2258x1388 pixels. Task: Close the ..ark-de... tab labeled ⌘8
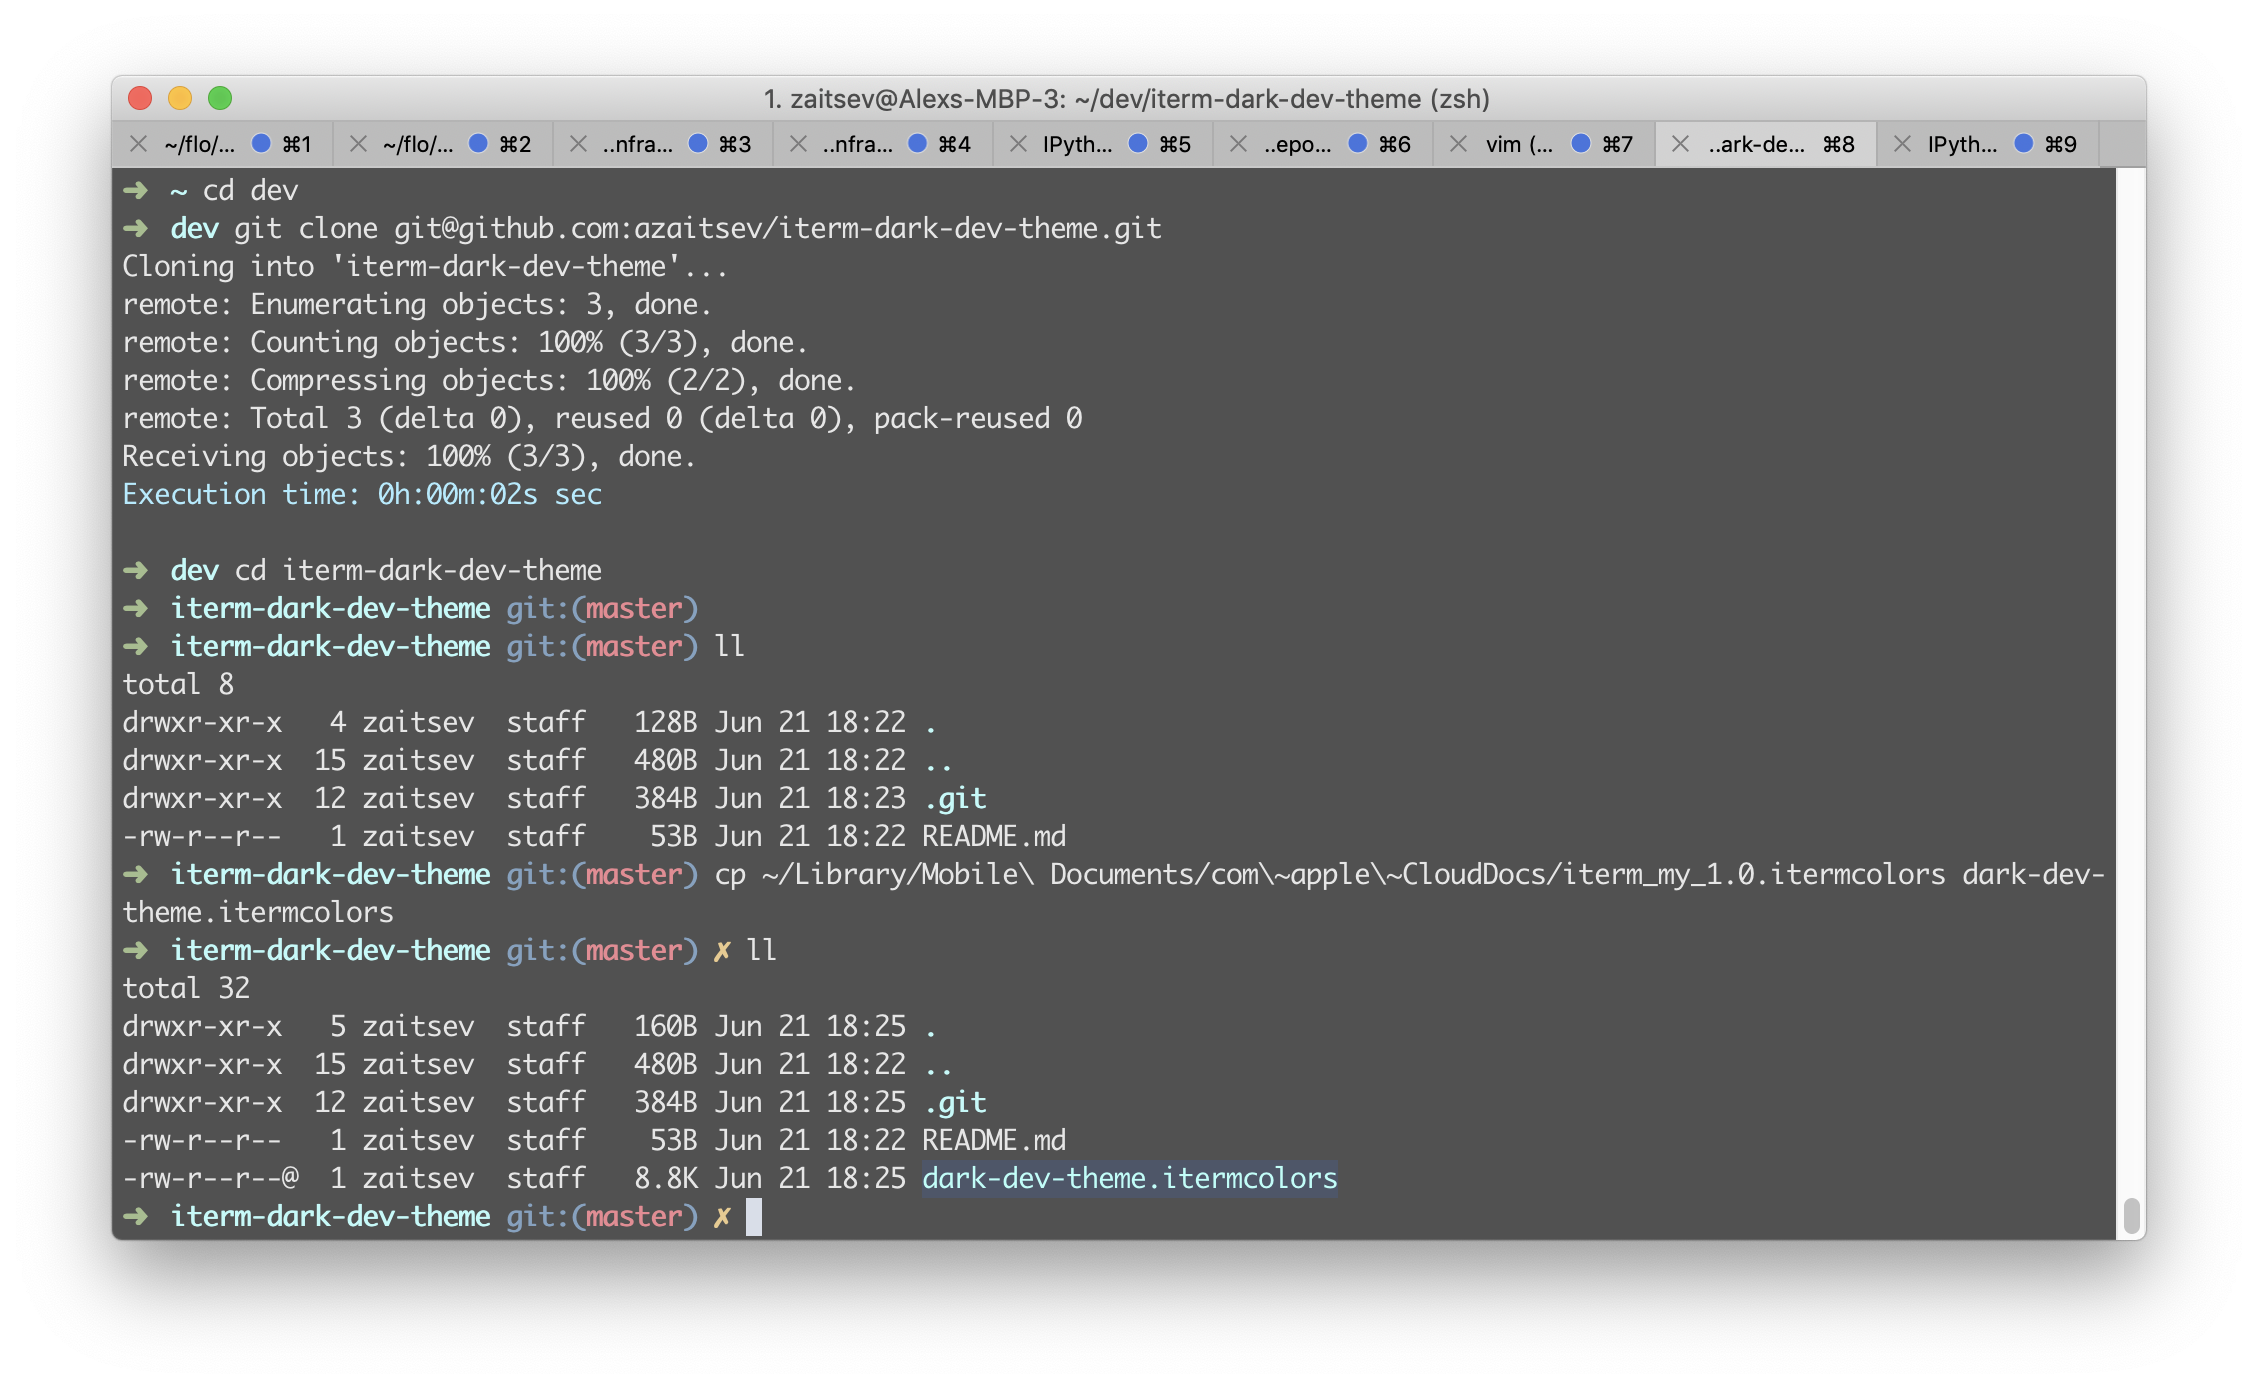pos(1680,144)
